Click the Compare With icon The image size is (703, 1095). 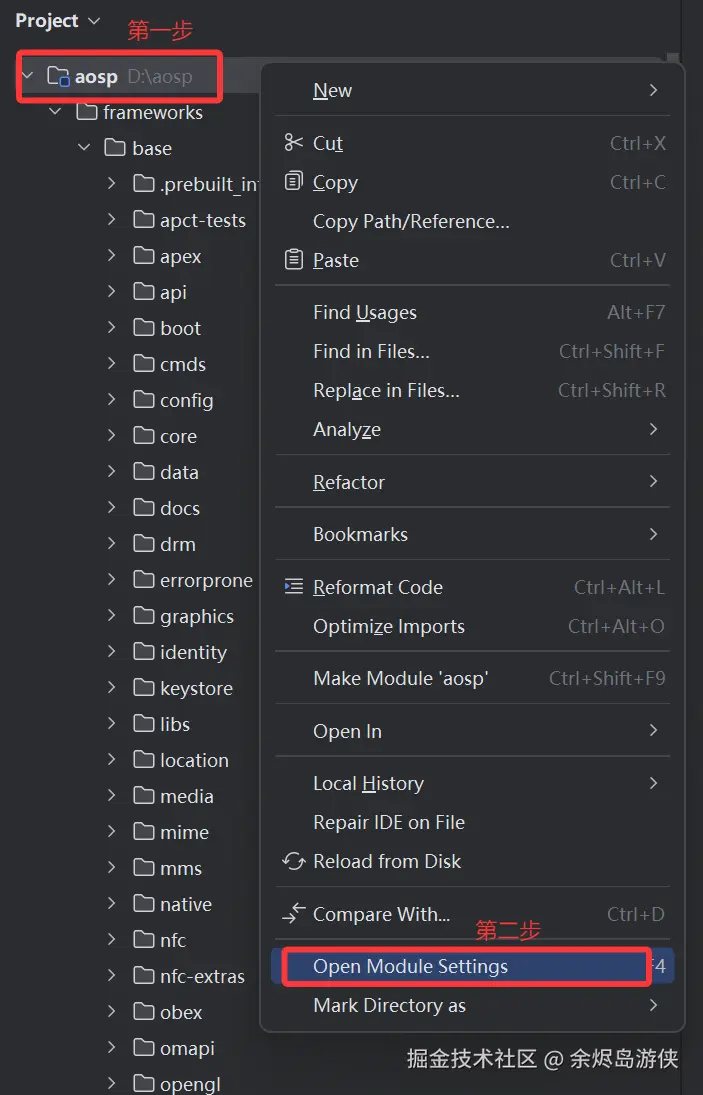[293, 914]
